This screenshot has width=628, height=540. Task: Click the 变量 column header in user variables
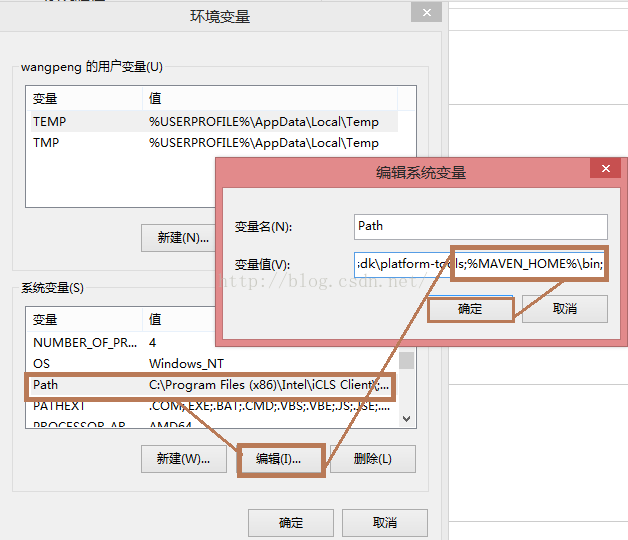coord(85,99)
